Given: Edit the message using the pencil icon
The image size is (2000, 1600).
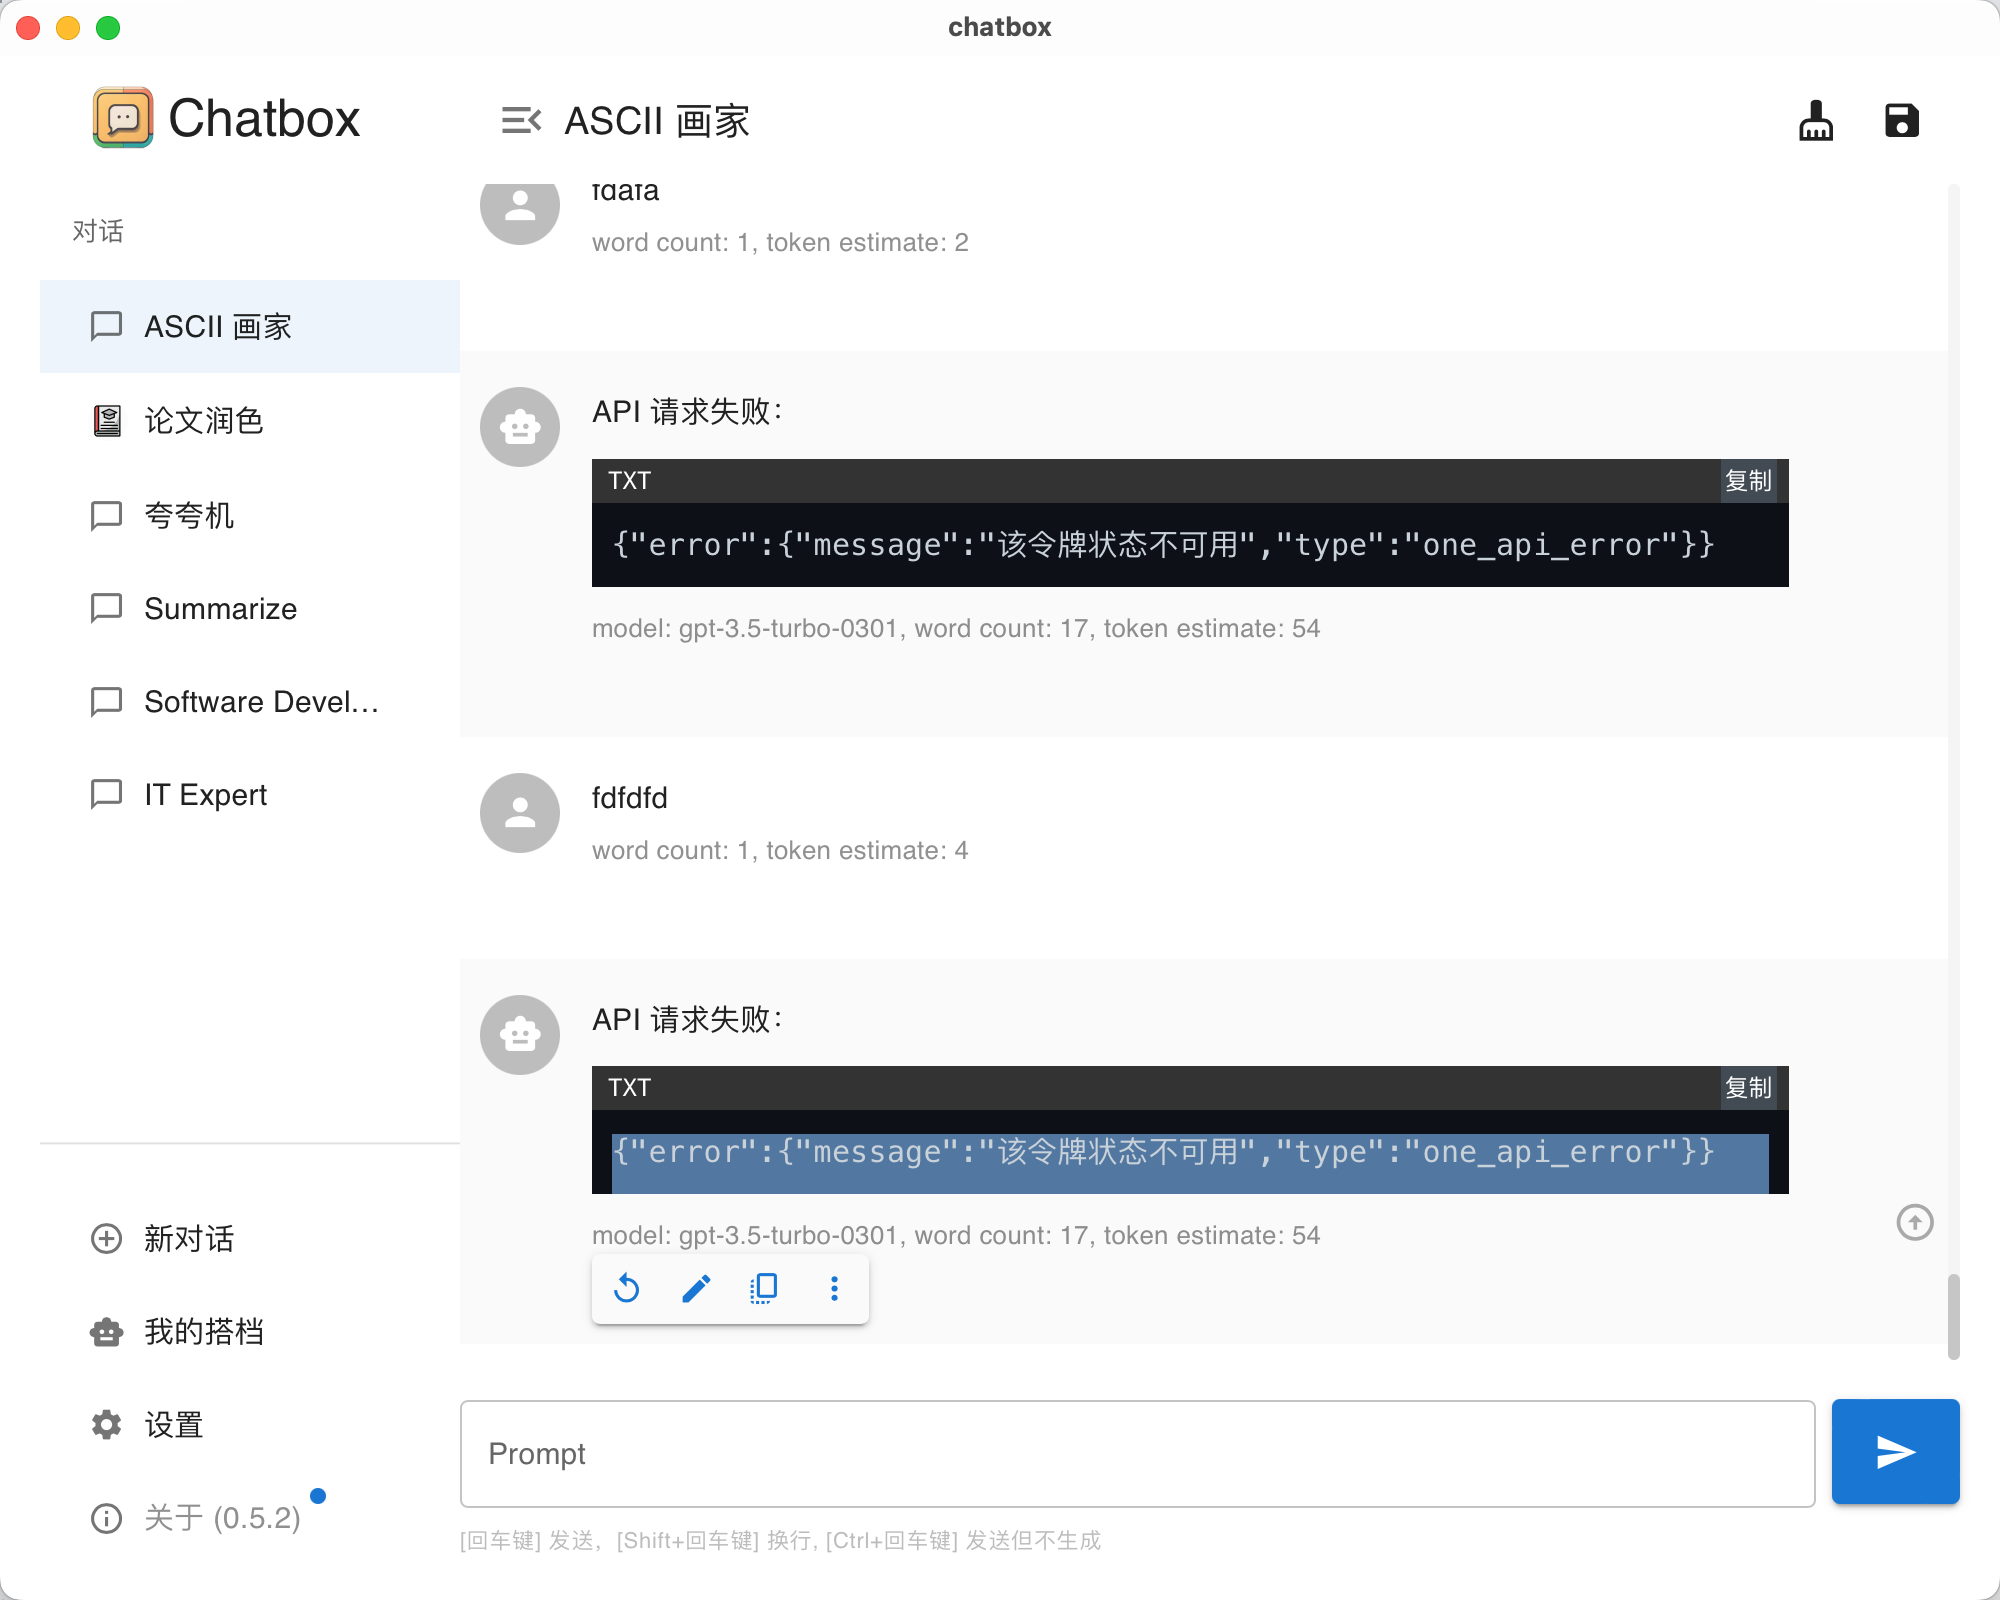Looking at the screenshot, I should [695, 1288].
